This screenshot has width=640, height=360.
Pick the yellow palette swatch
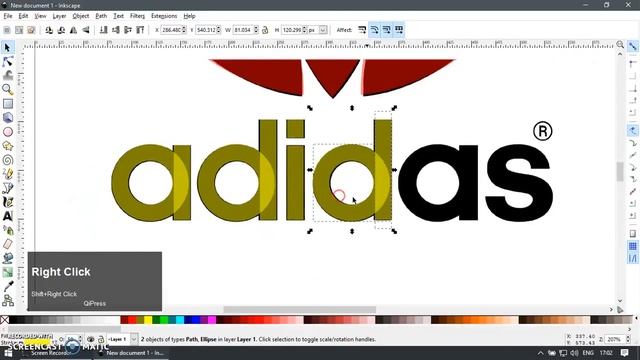pyautogui.click(x=148, y=320)
